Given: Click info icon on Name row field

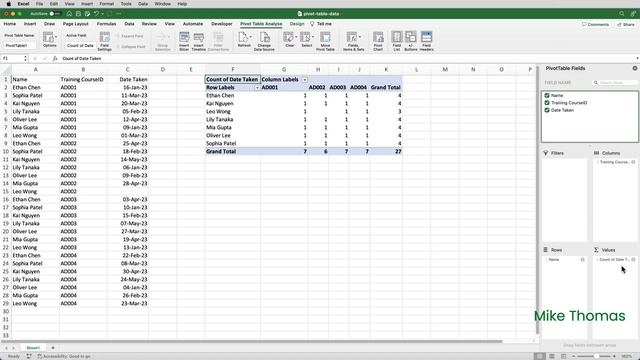Looking at the screenshot, I should (582, 260).
